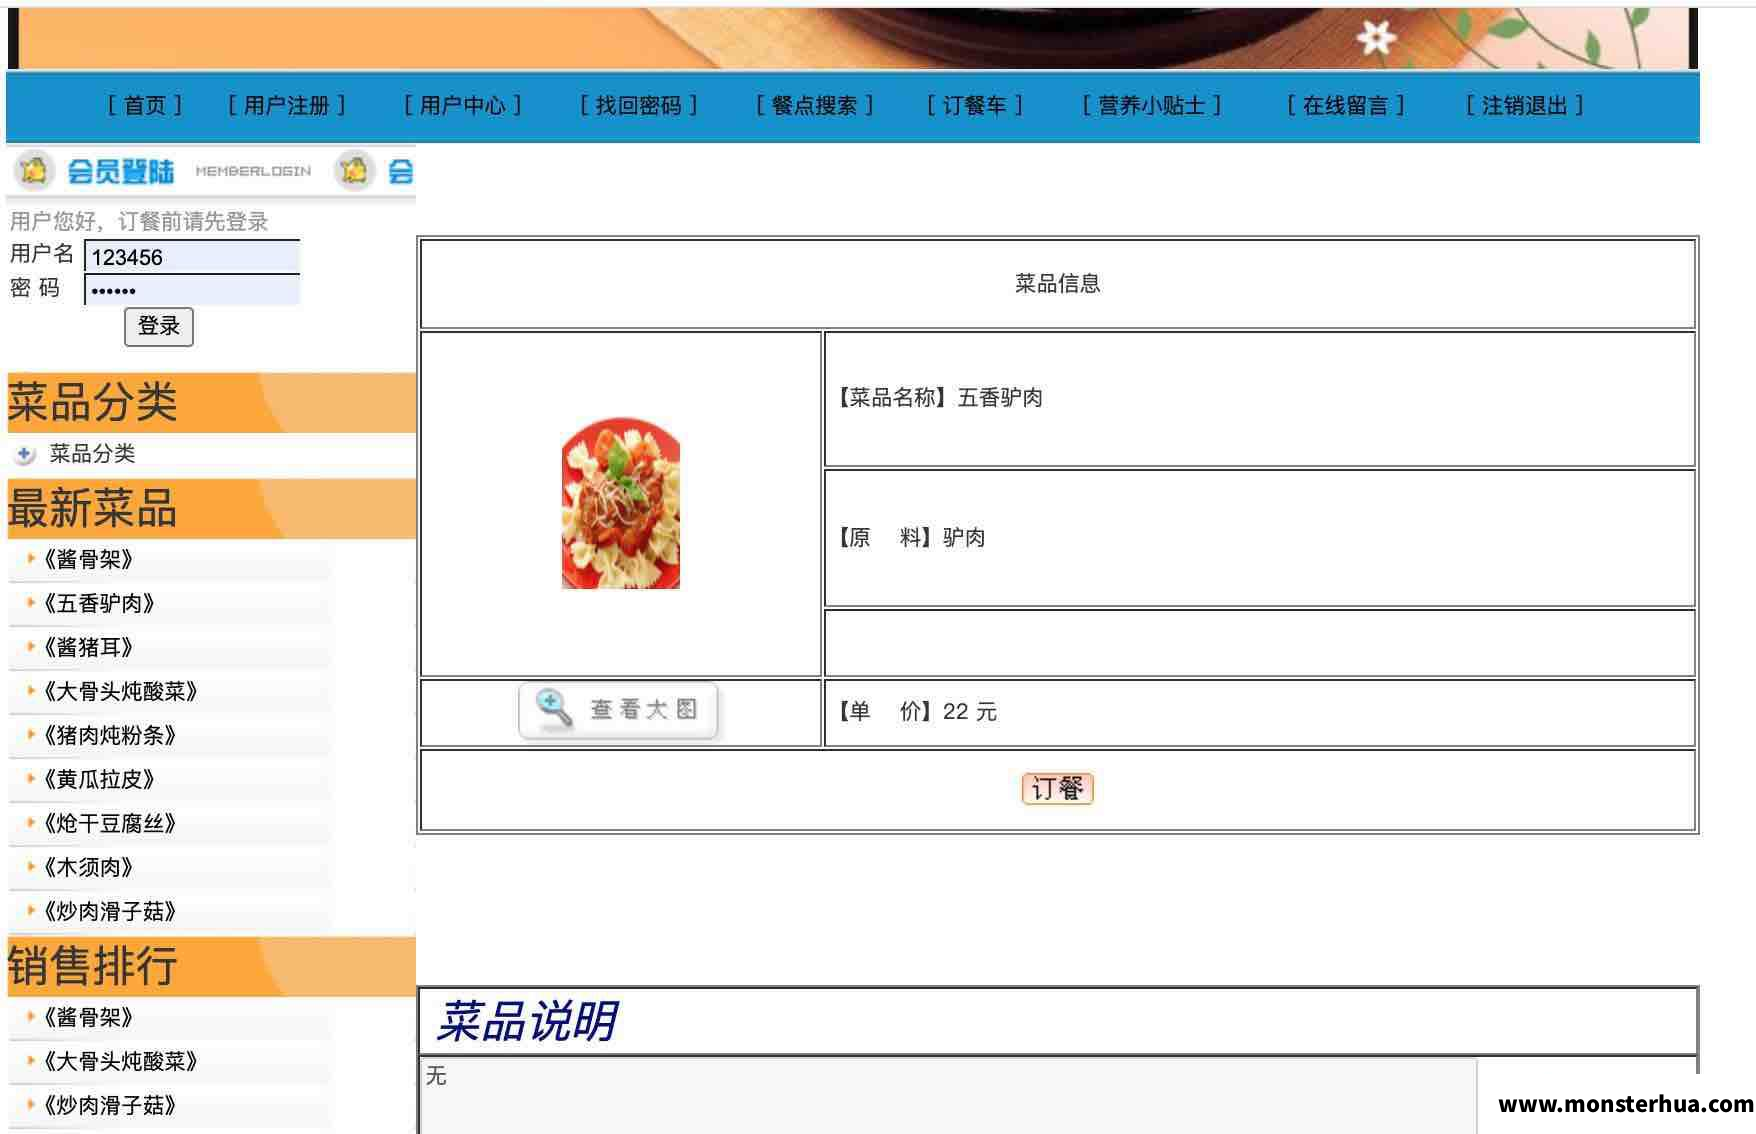Go to 用户注册 page
This screenshot has height=1134, width=1756.
287,105
